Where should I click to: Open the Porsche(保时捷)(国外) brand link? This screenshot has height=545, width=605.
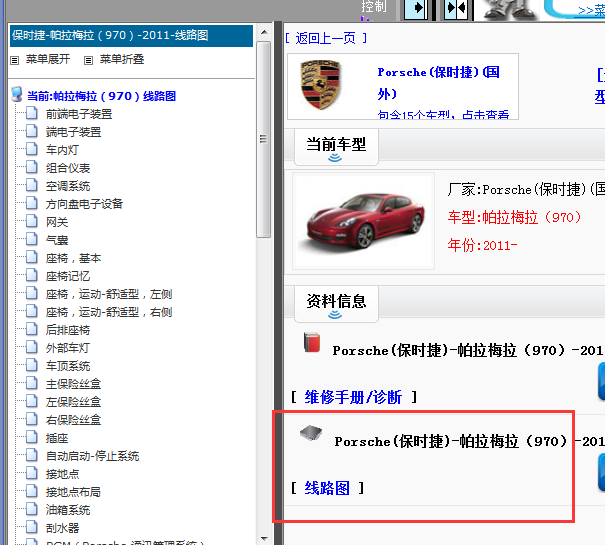coord(438,83)
